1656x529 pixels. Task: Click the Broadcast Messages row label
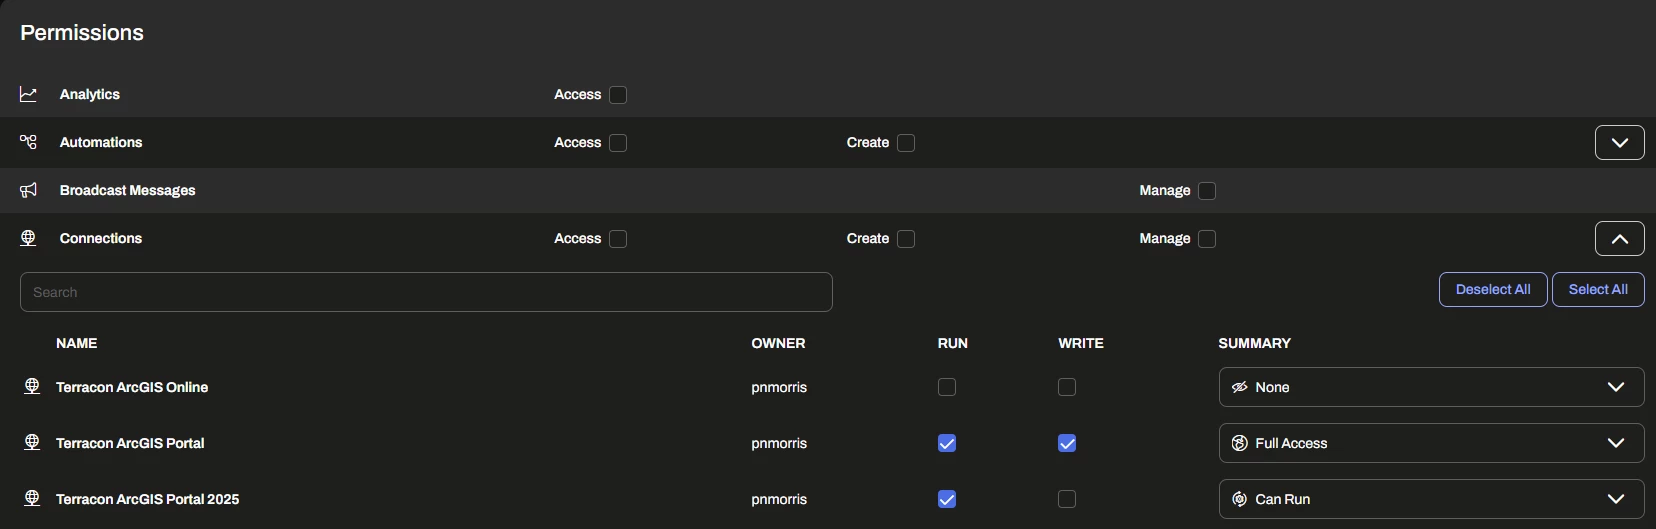click(128, 190)
